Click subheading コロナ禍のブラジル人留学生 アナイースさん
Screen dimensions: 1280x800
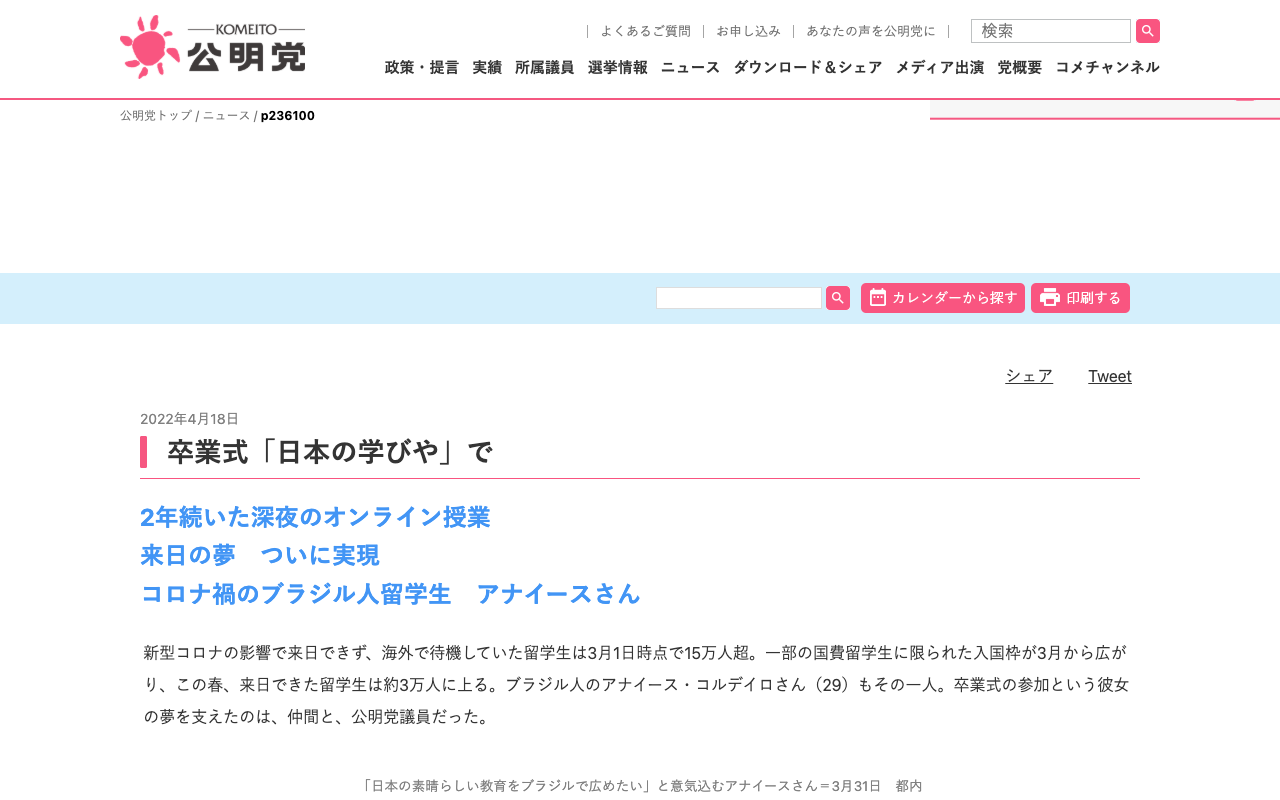[x=390, y=593]
